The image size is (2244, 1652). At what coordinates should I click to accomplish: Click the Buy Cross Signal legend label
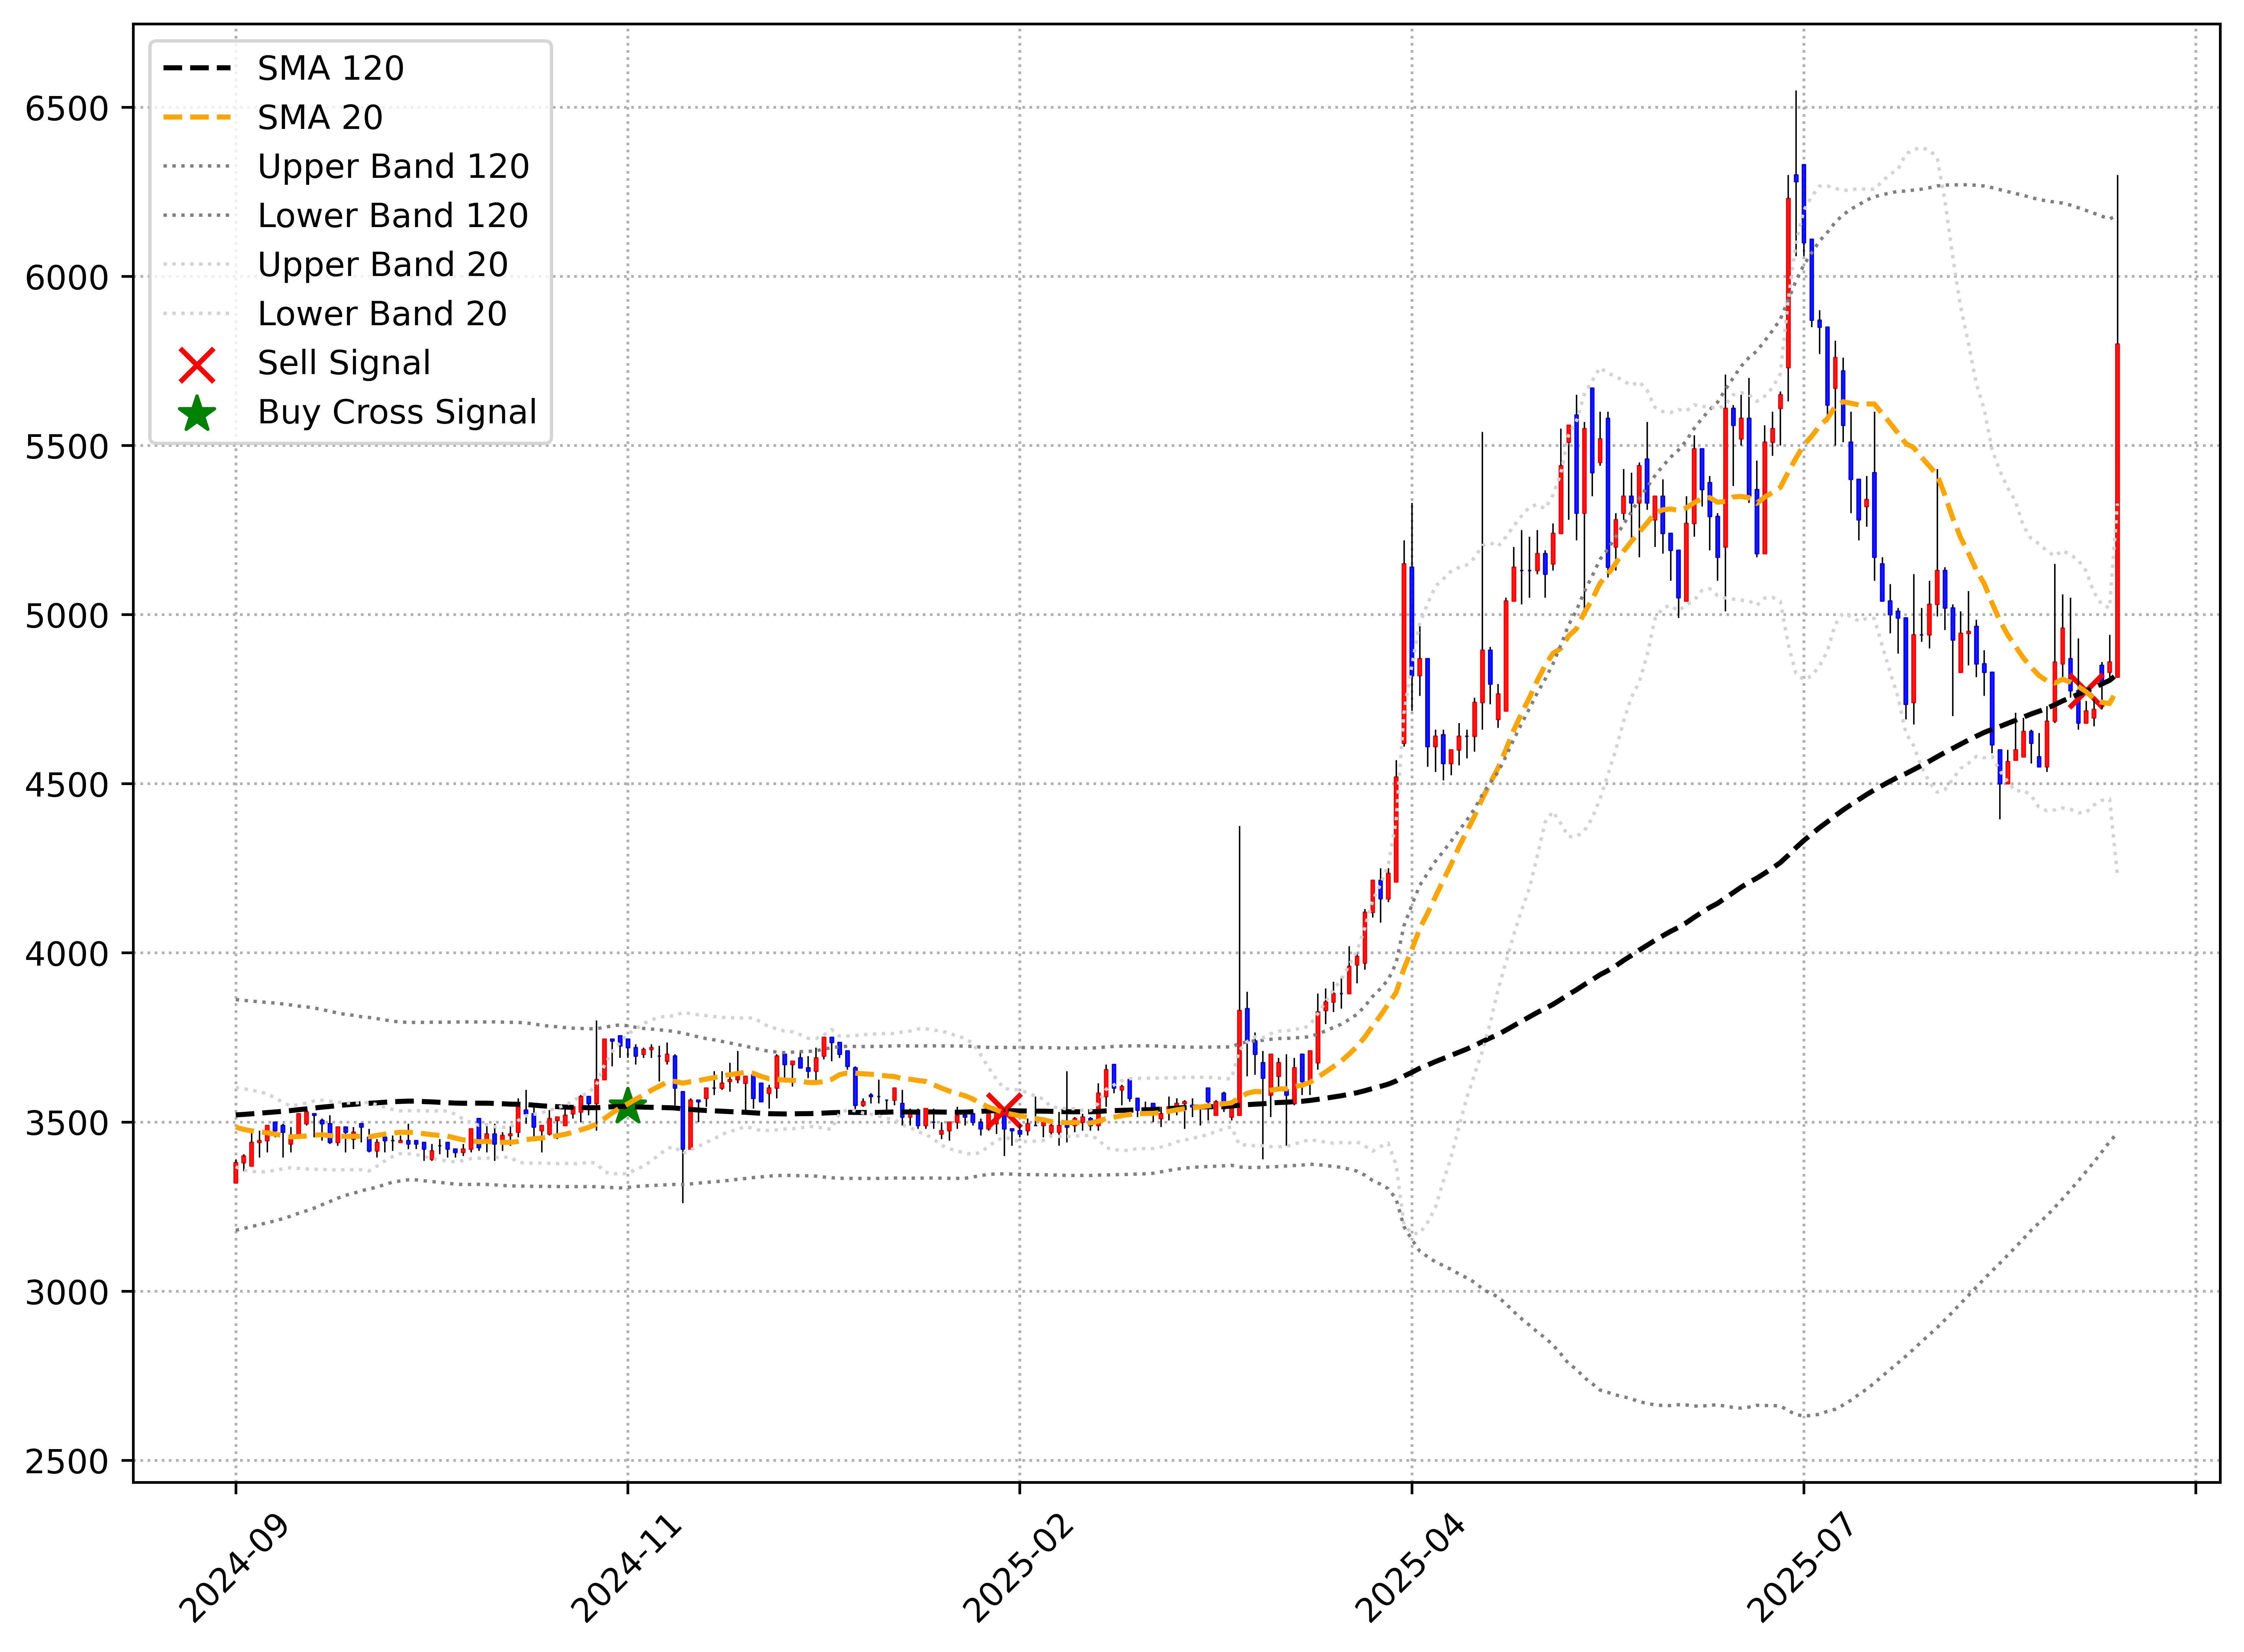pyautogui.click(x=397, y=412)
